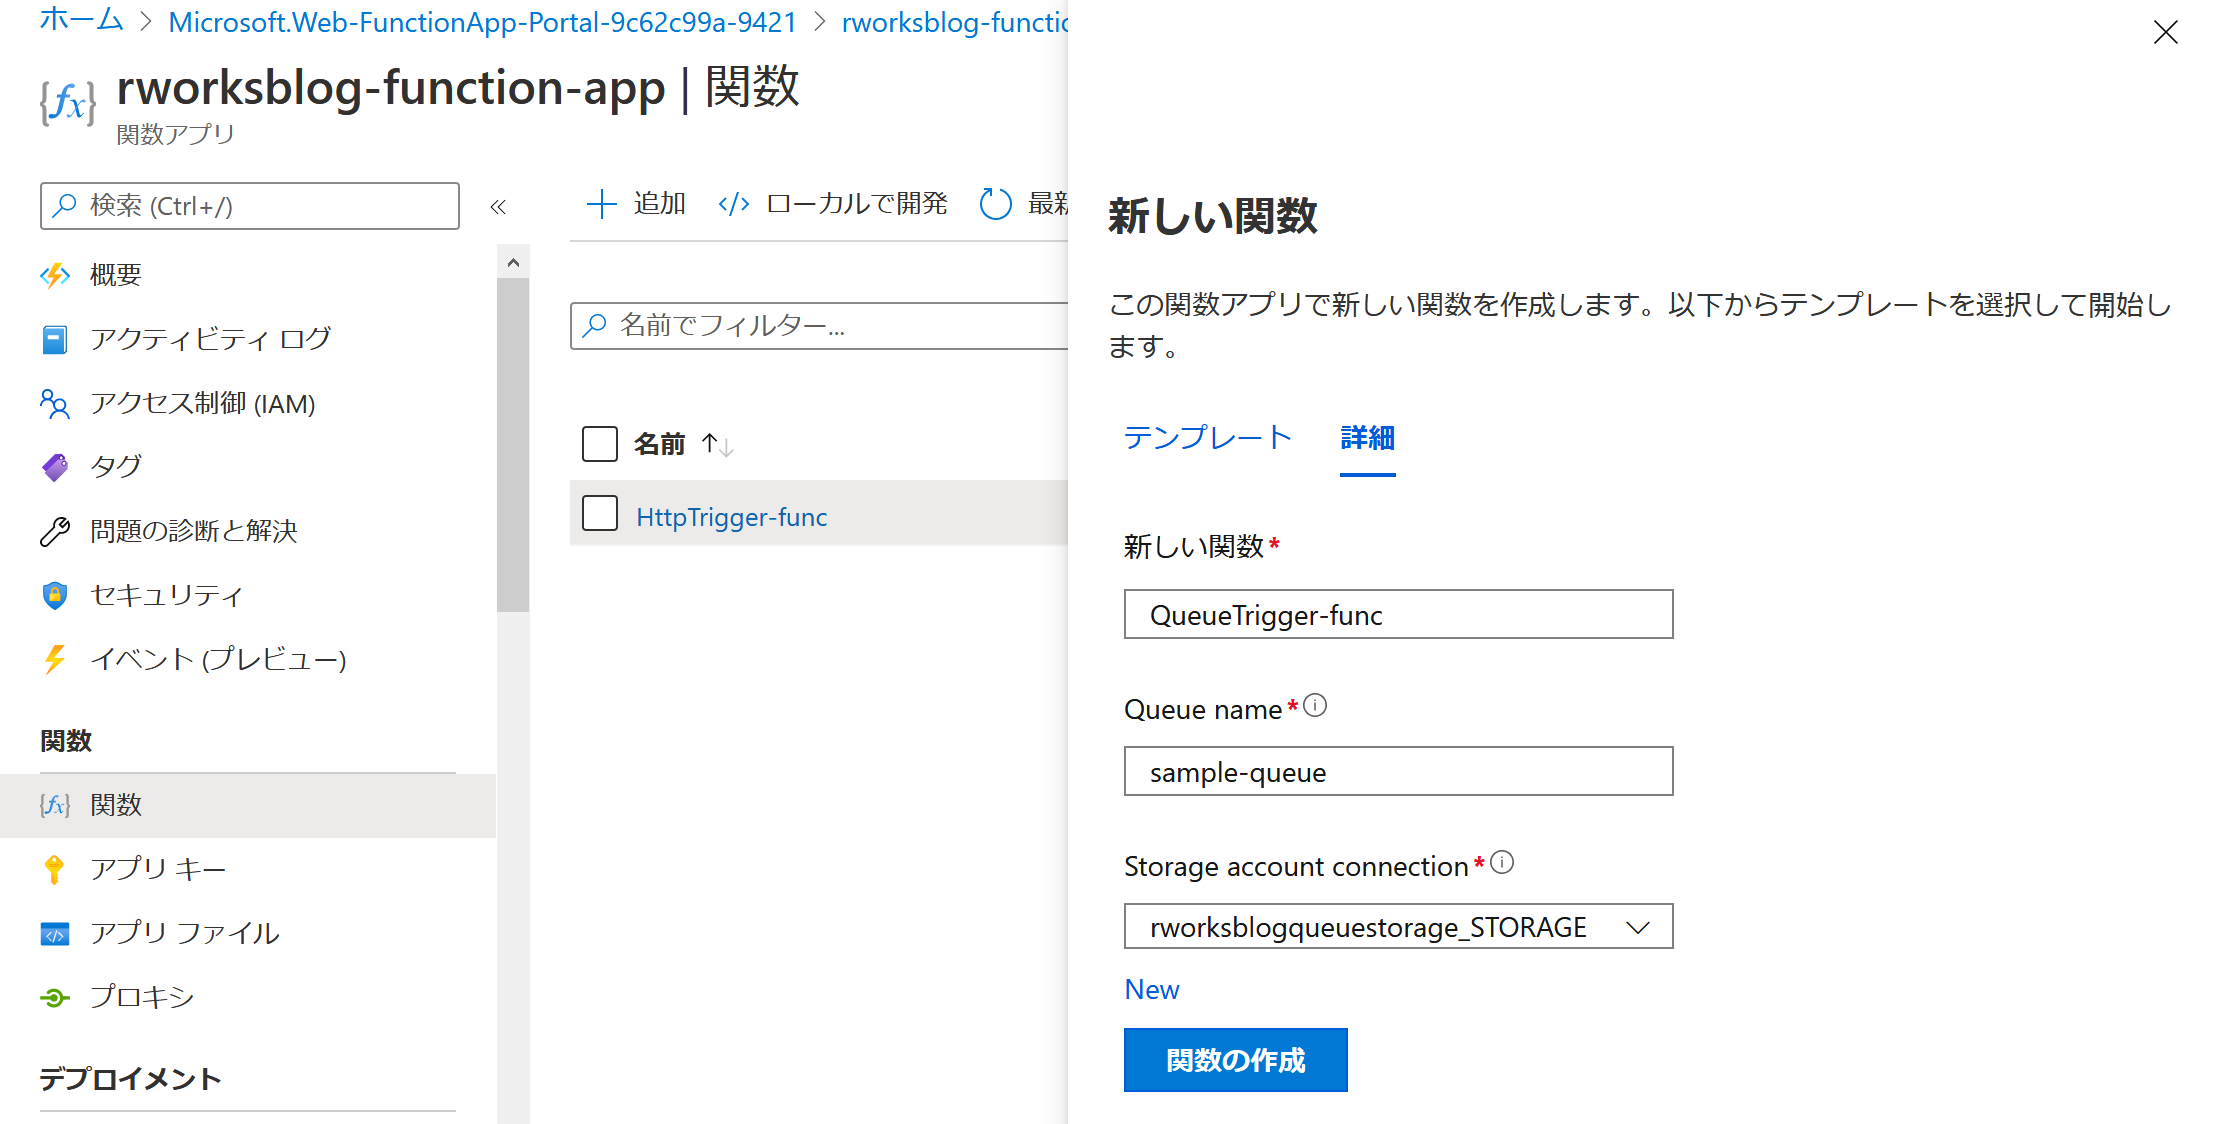This screenshot has width=2238, height=1124.
Task: Select the 詳細 tab
Action: [x=1367, y=438]
